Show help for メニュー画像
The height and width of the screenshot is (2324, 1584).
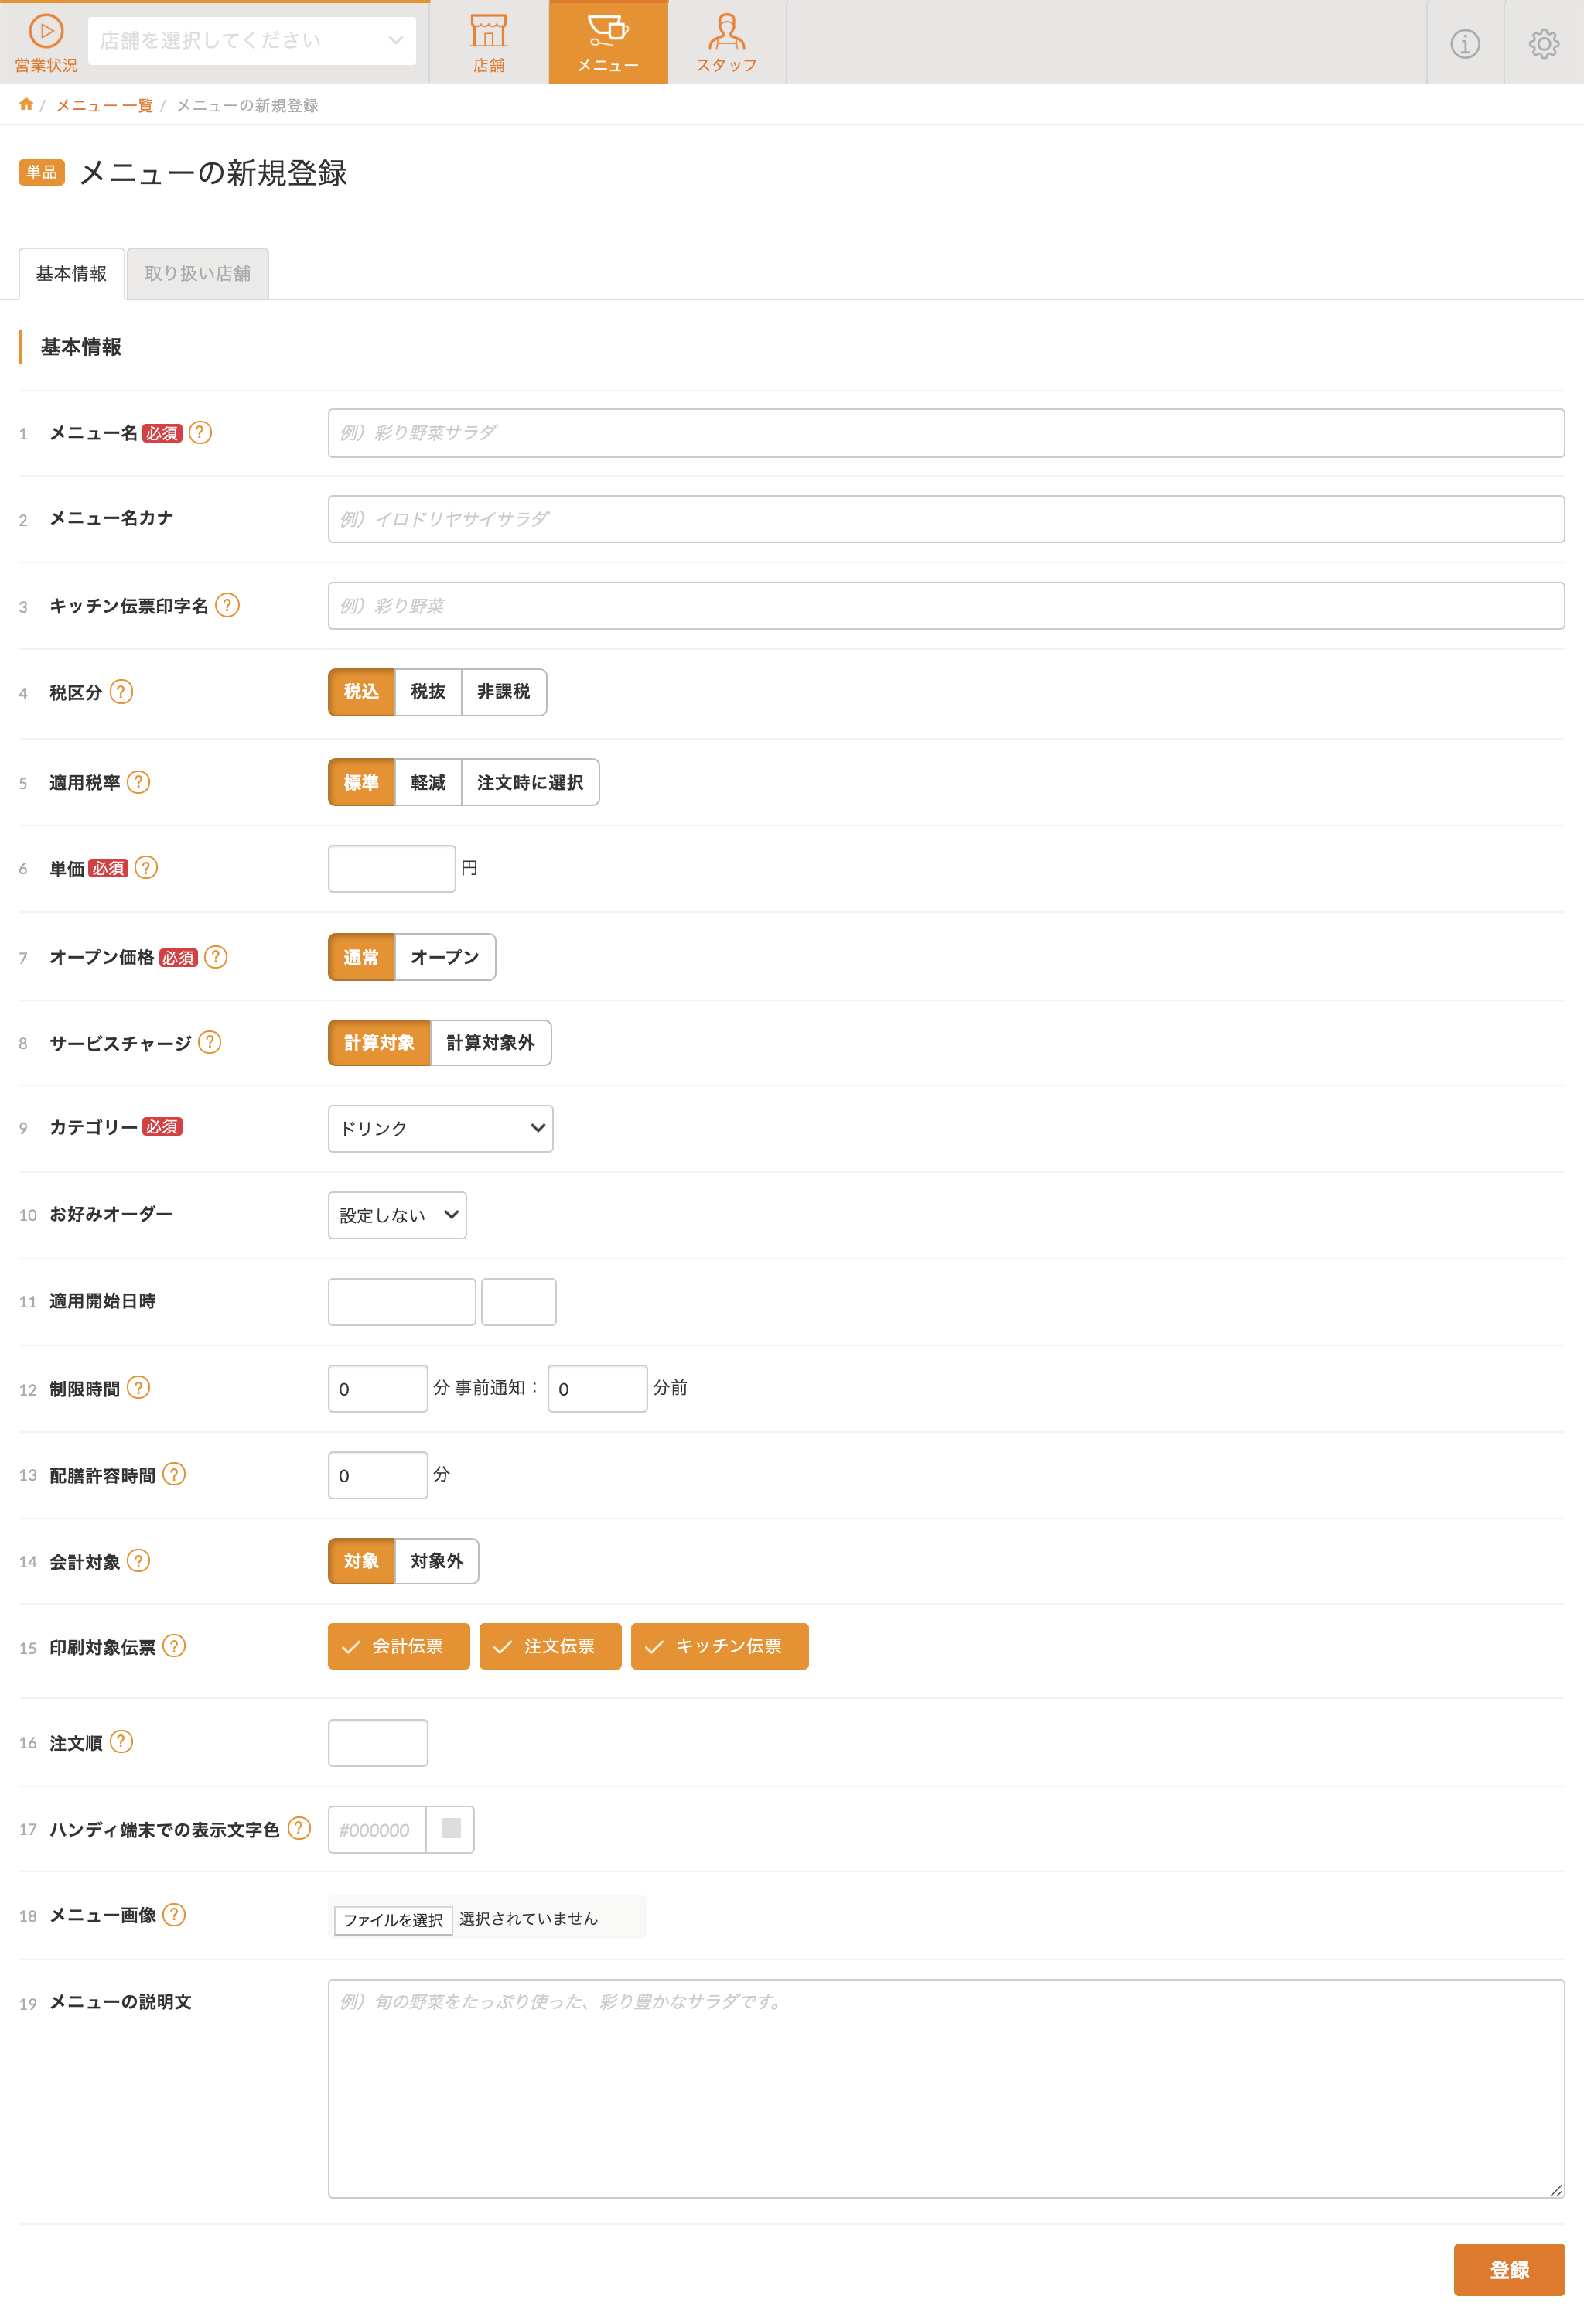click(174, 1914)
